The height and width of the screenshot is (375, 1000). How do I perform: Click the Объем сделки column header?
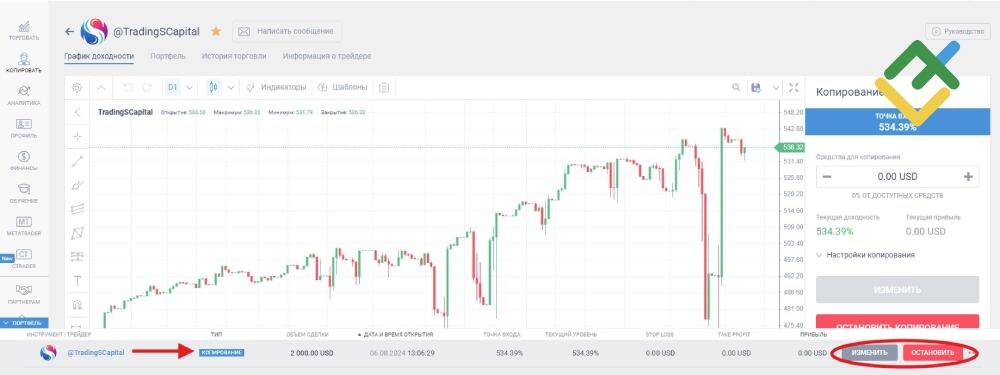[x=307, y=334]
